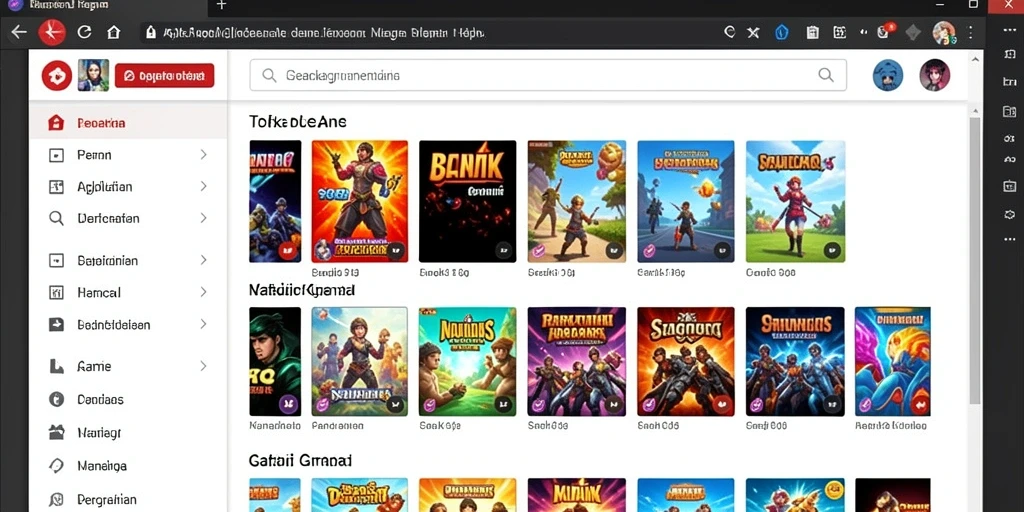Expand the Uerlcraten sidebar chevron
Image resolution: width=1024 pixels, height=512 pixels.
click(203, 218)
